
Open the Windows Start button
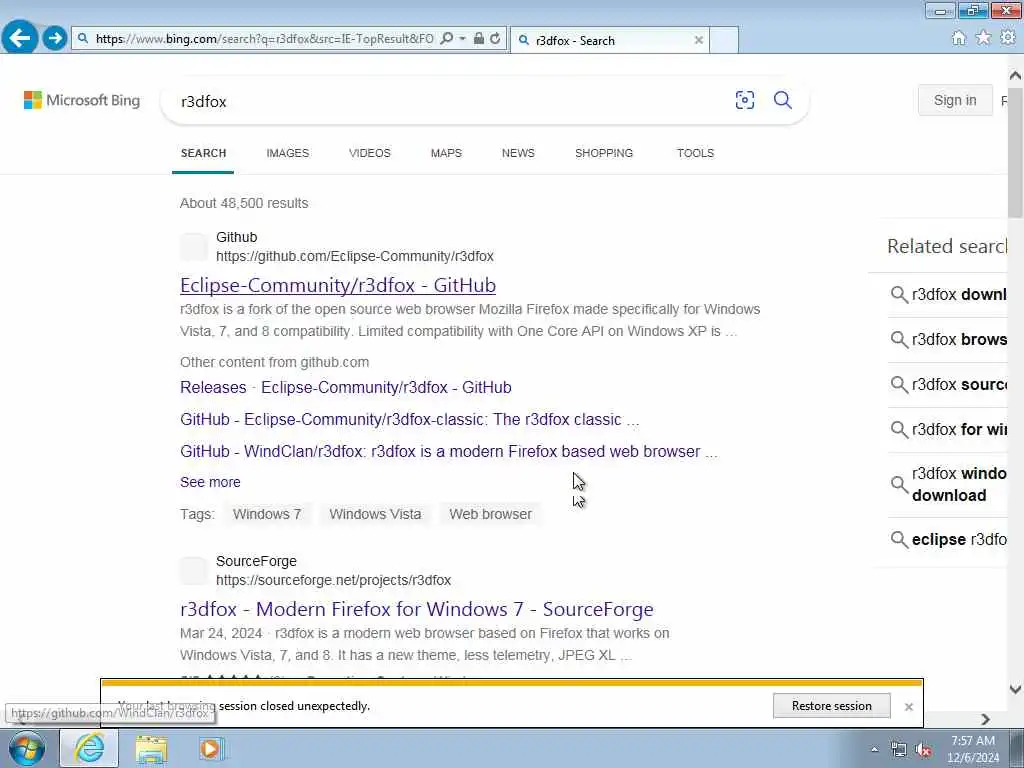click(27, 748)
